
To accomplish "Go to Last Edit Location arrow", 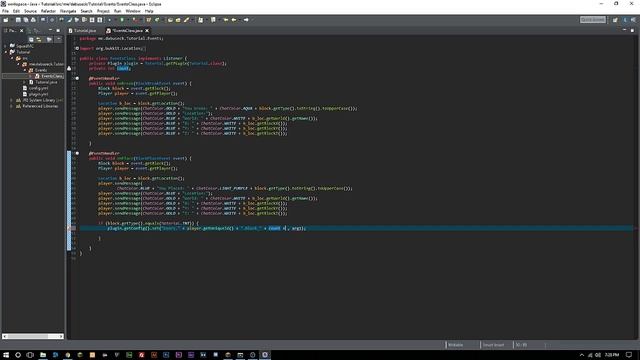I will [226, 20].
